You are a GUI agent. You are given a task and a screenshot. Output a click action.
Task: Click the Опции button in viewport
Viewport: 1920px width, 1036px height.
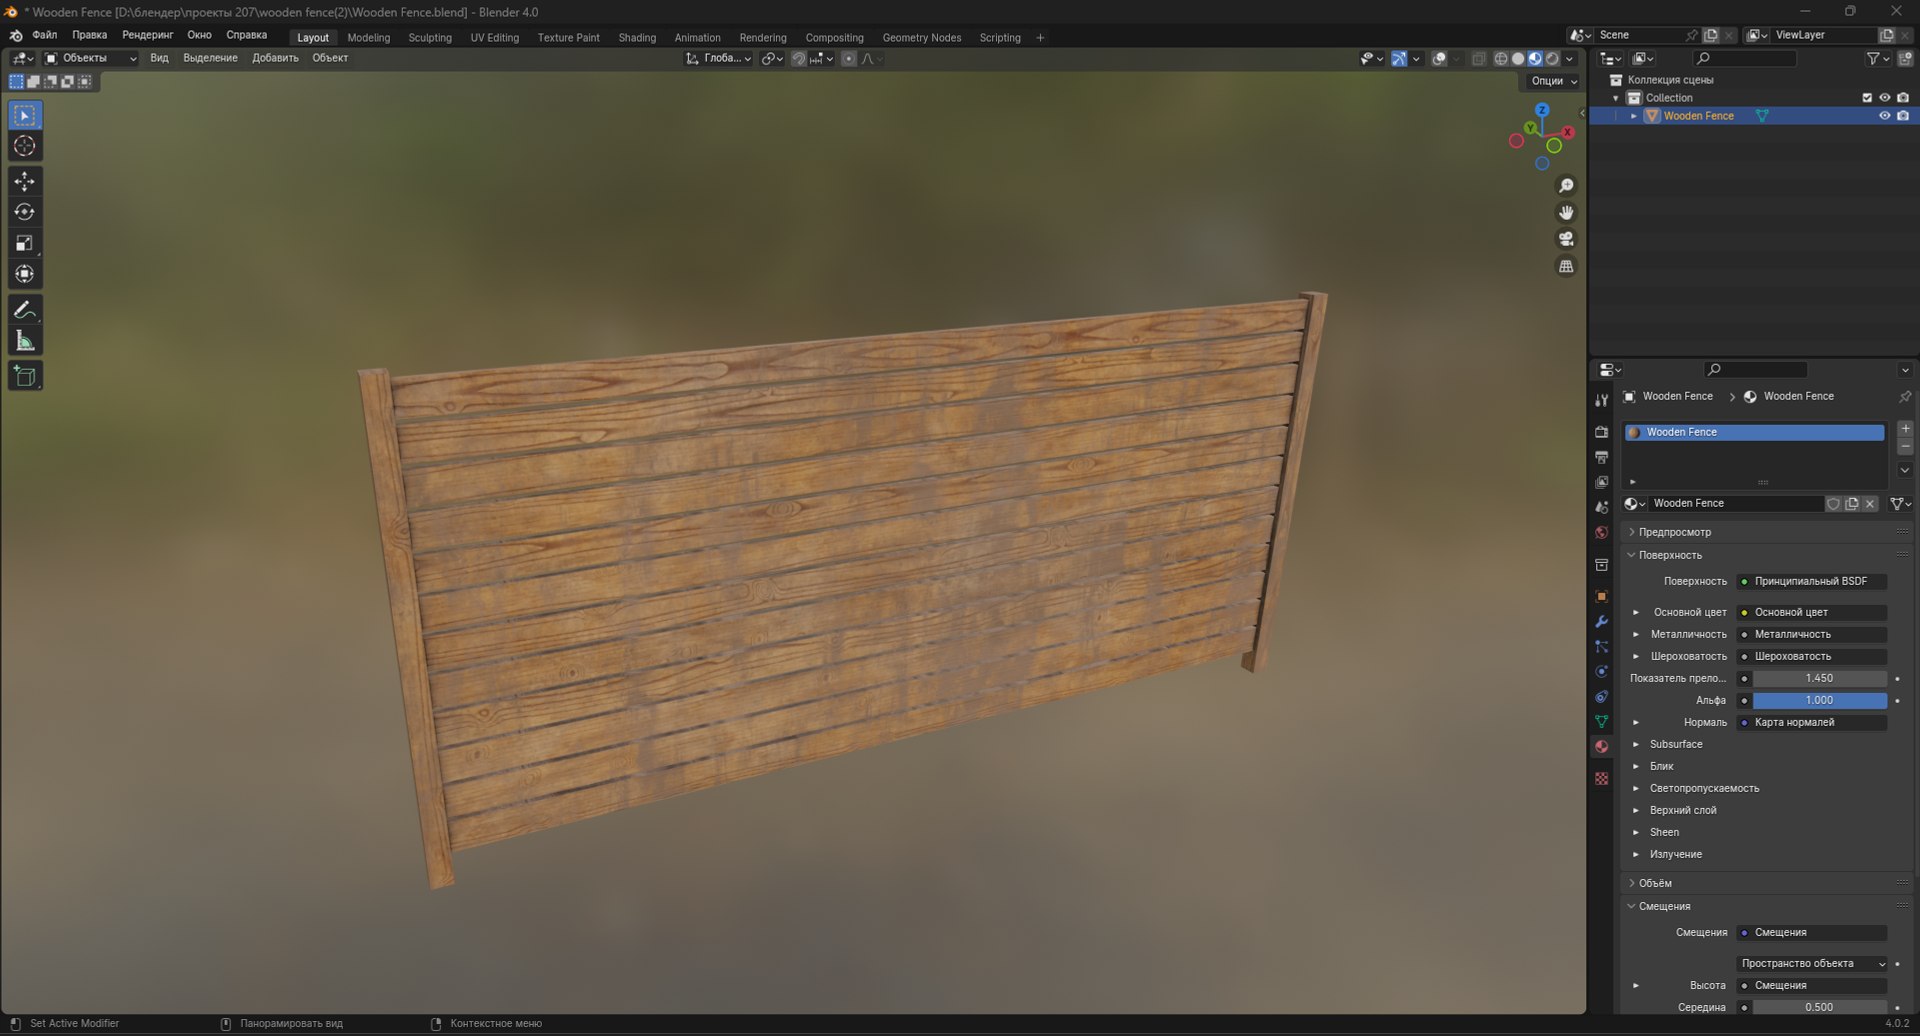[1553, 81]
